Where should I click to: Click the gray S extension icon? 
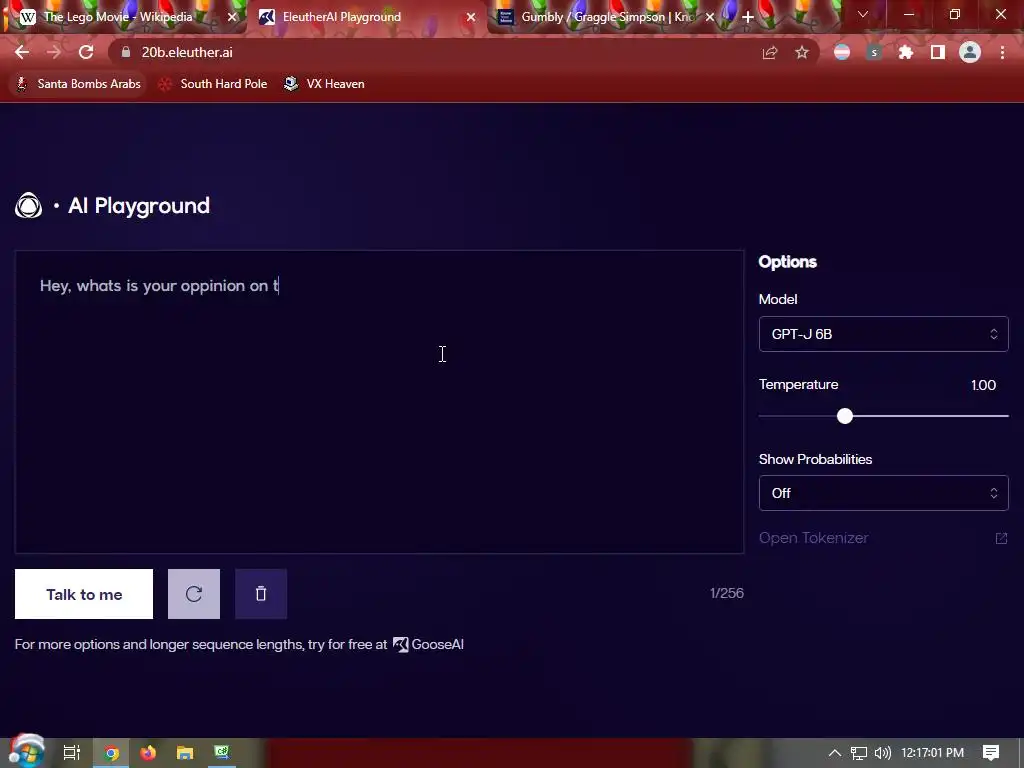click(x=874, y=53)
